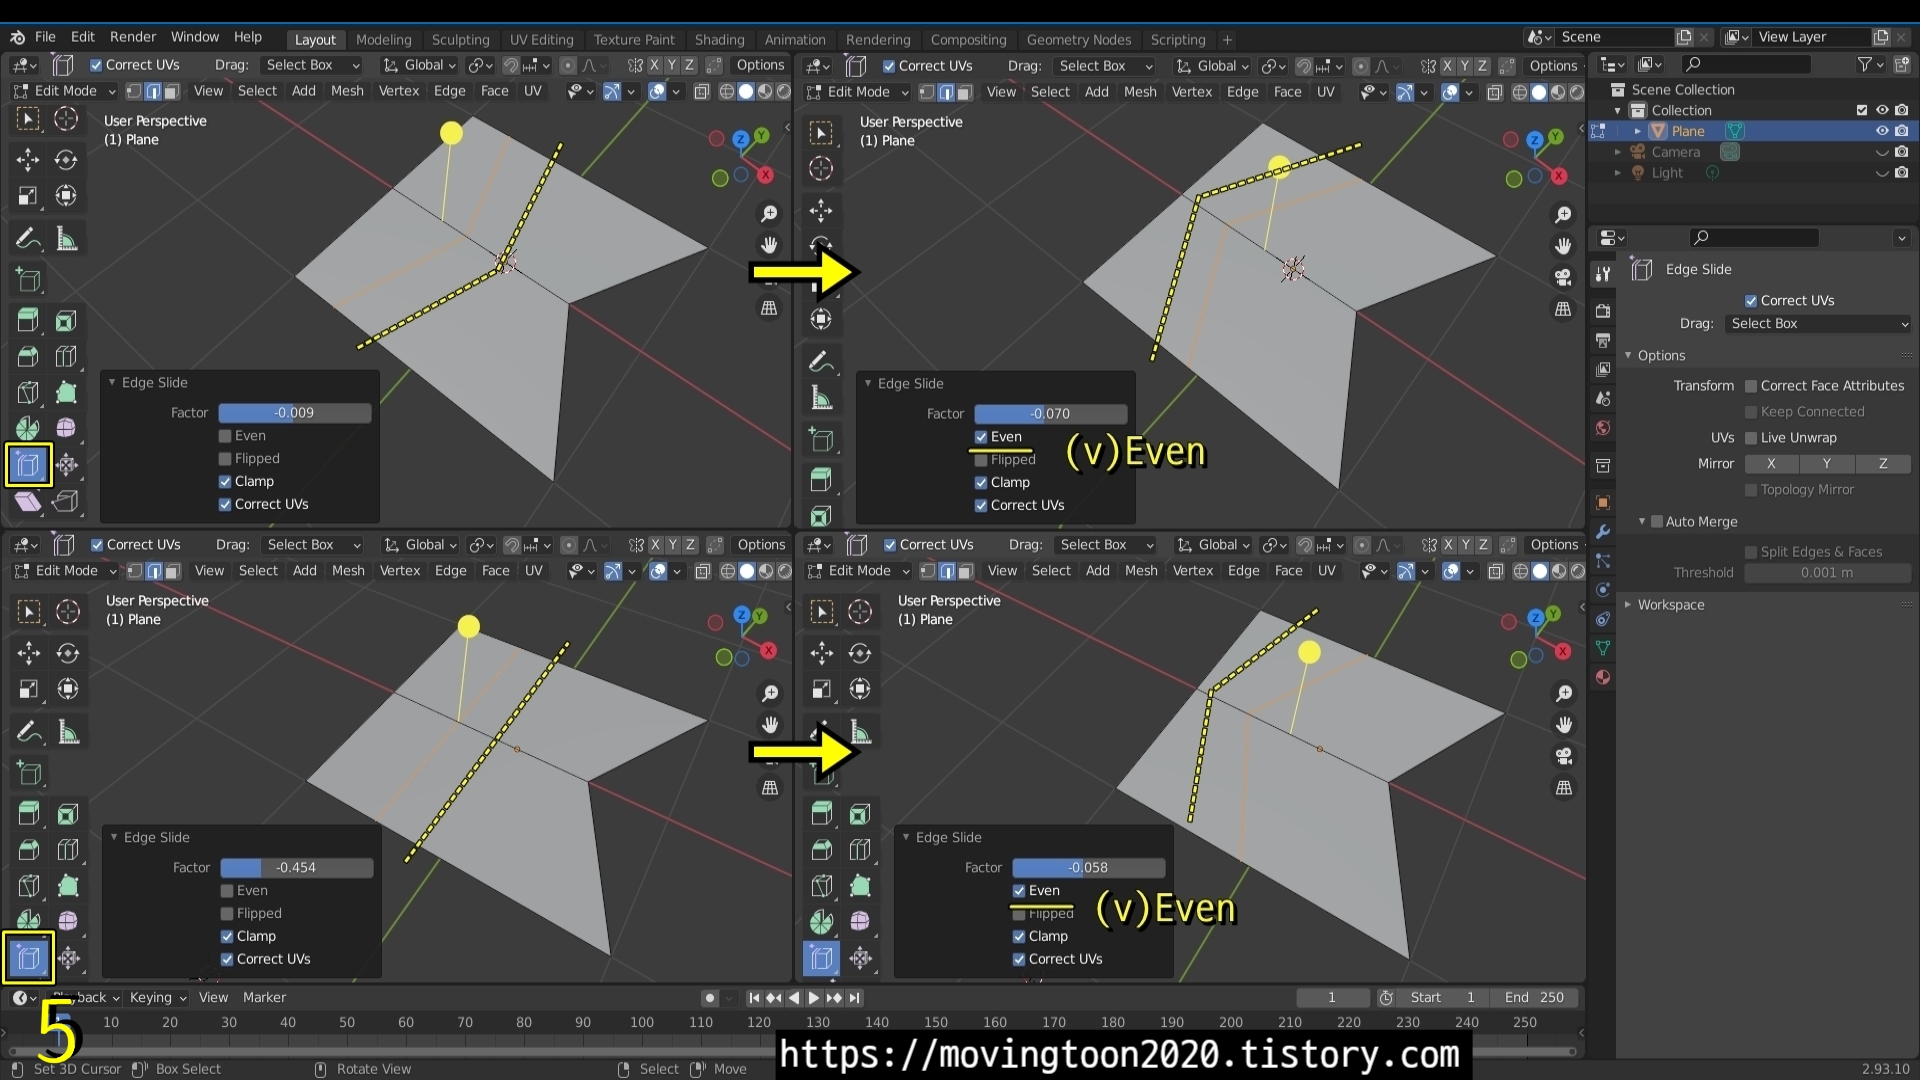1920x1080 pixels.
Task: Enable the Auto Merge checkbox
Action: (x=1657, y=522)
